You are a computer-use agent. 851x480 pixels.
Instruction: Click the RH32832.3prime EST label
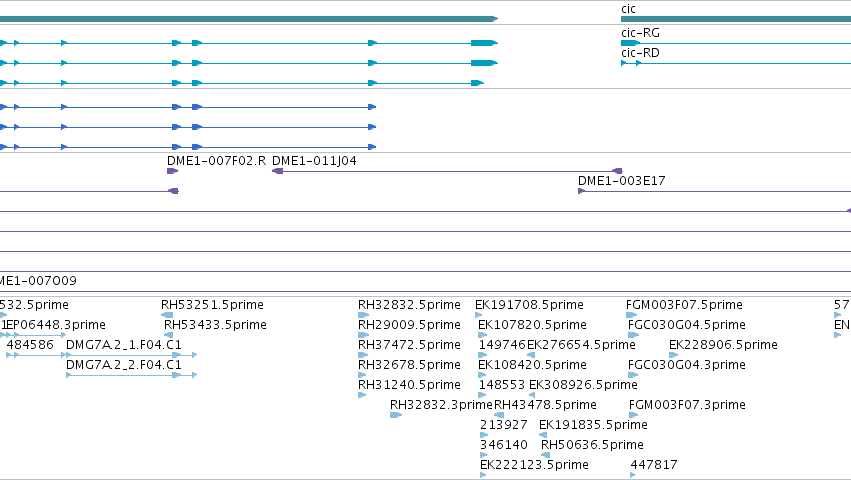pyautogui.click(x=441, y=405)
